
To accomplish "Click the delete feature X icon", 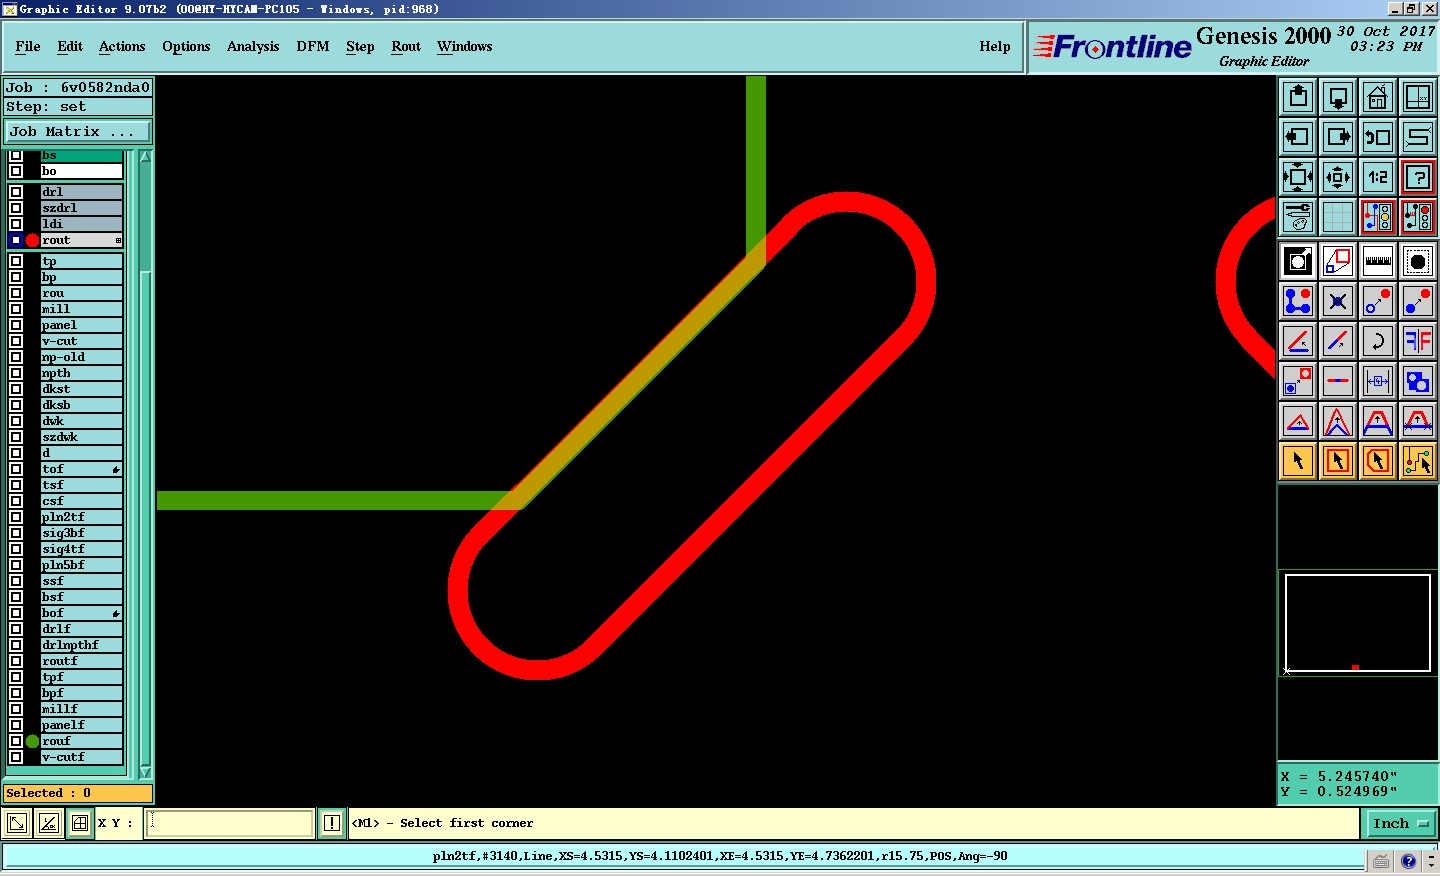I will (x=1338, y=301).
